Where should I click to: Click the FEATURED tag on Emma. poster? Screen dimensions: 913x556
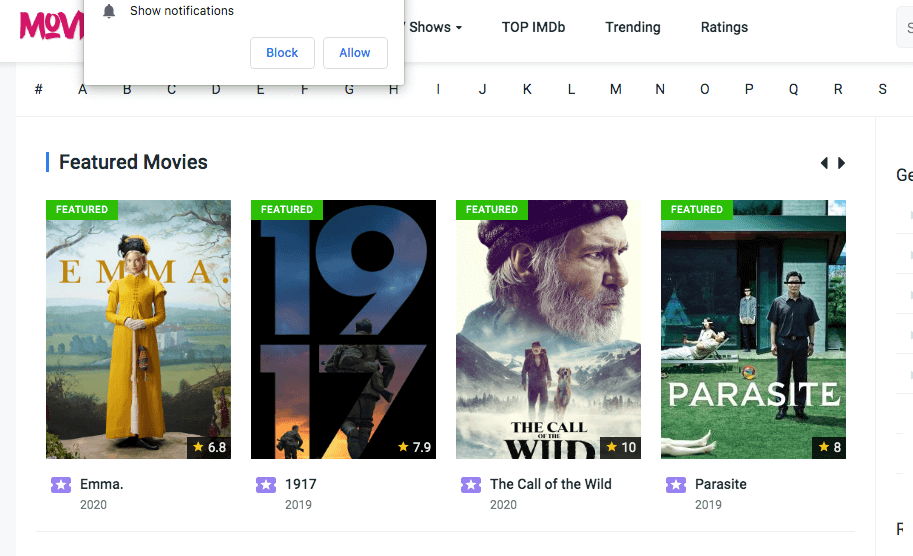click(x=82, y=210)
